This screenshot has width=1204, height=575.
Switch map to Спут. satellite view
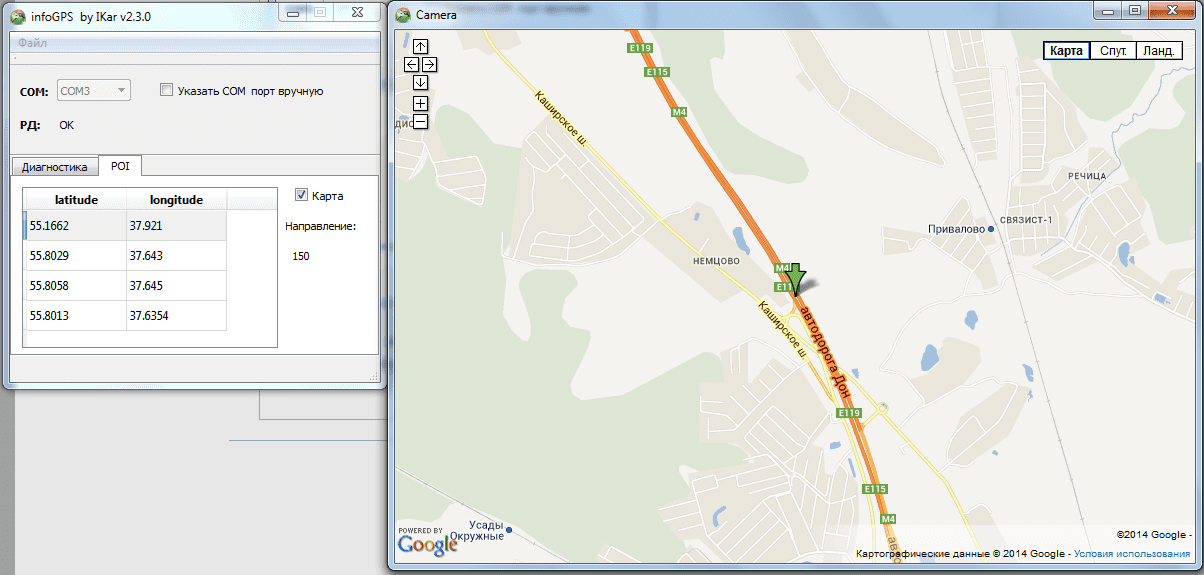1113,50
